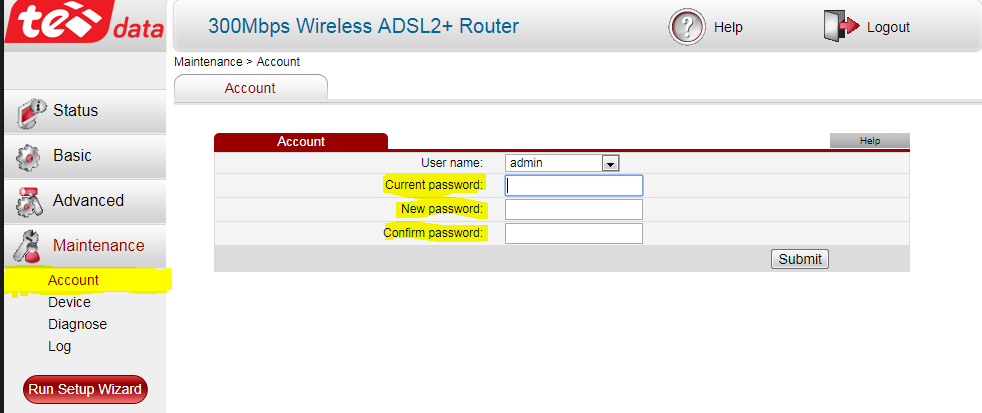
Task: Focus the Current password field
Action: point(573,185)
